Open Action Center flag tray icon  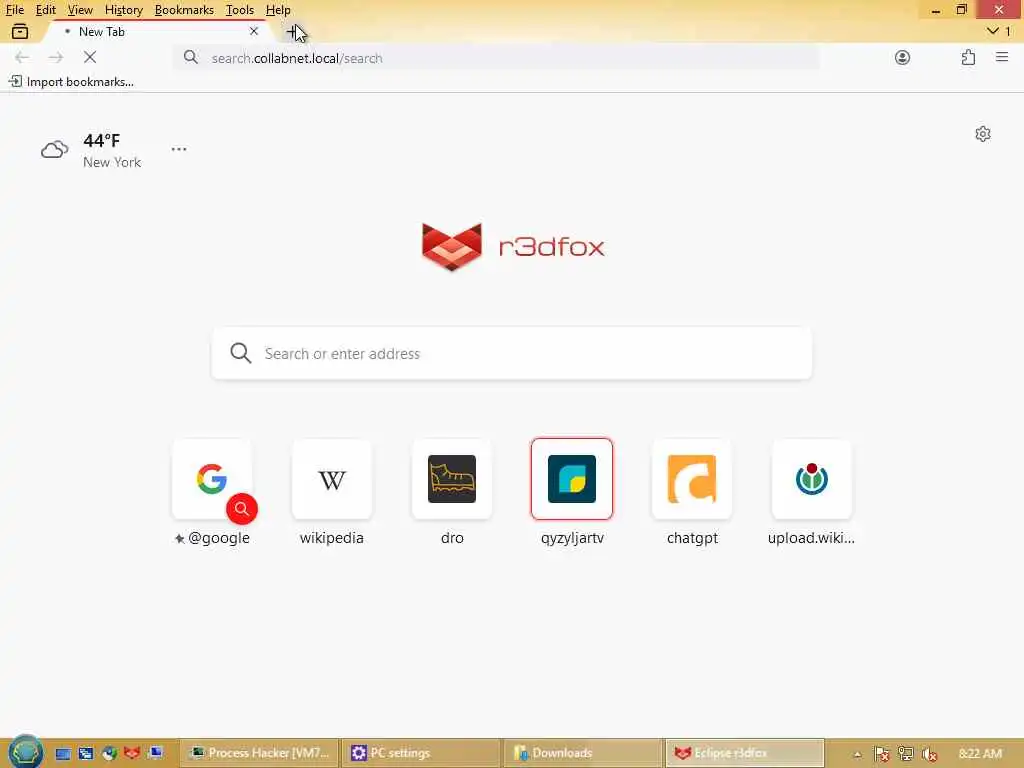click(x=881, y=754)
